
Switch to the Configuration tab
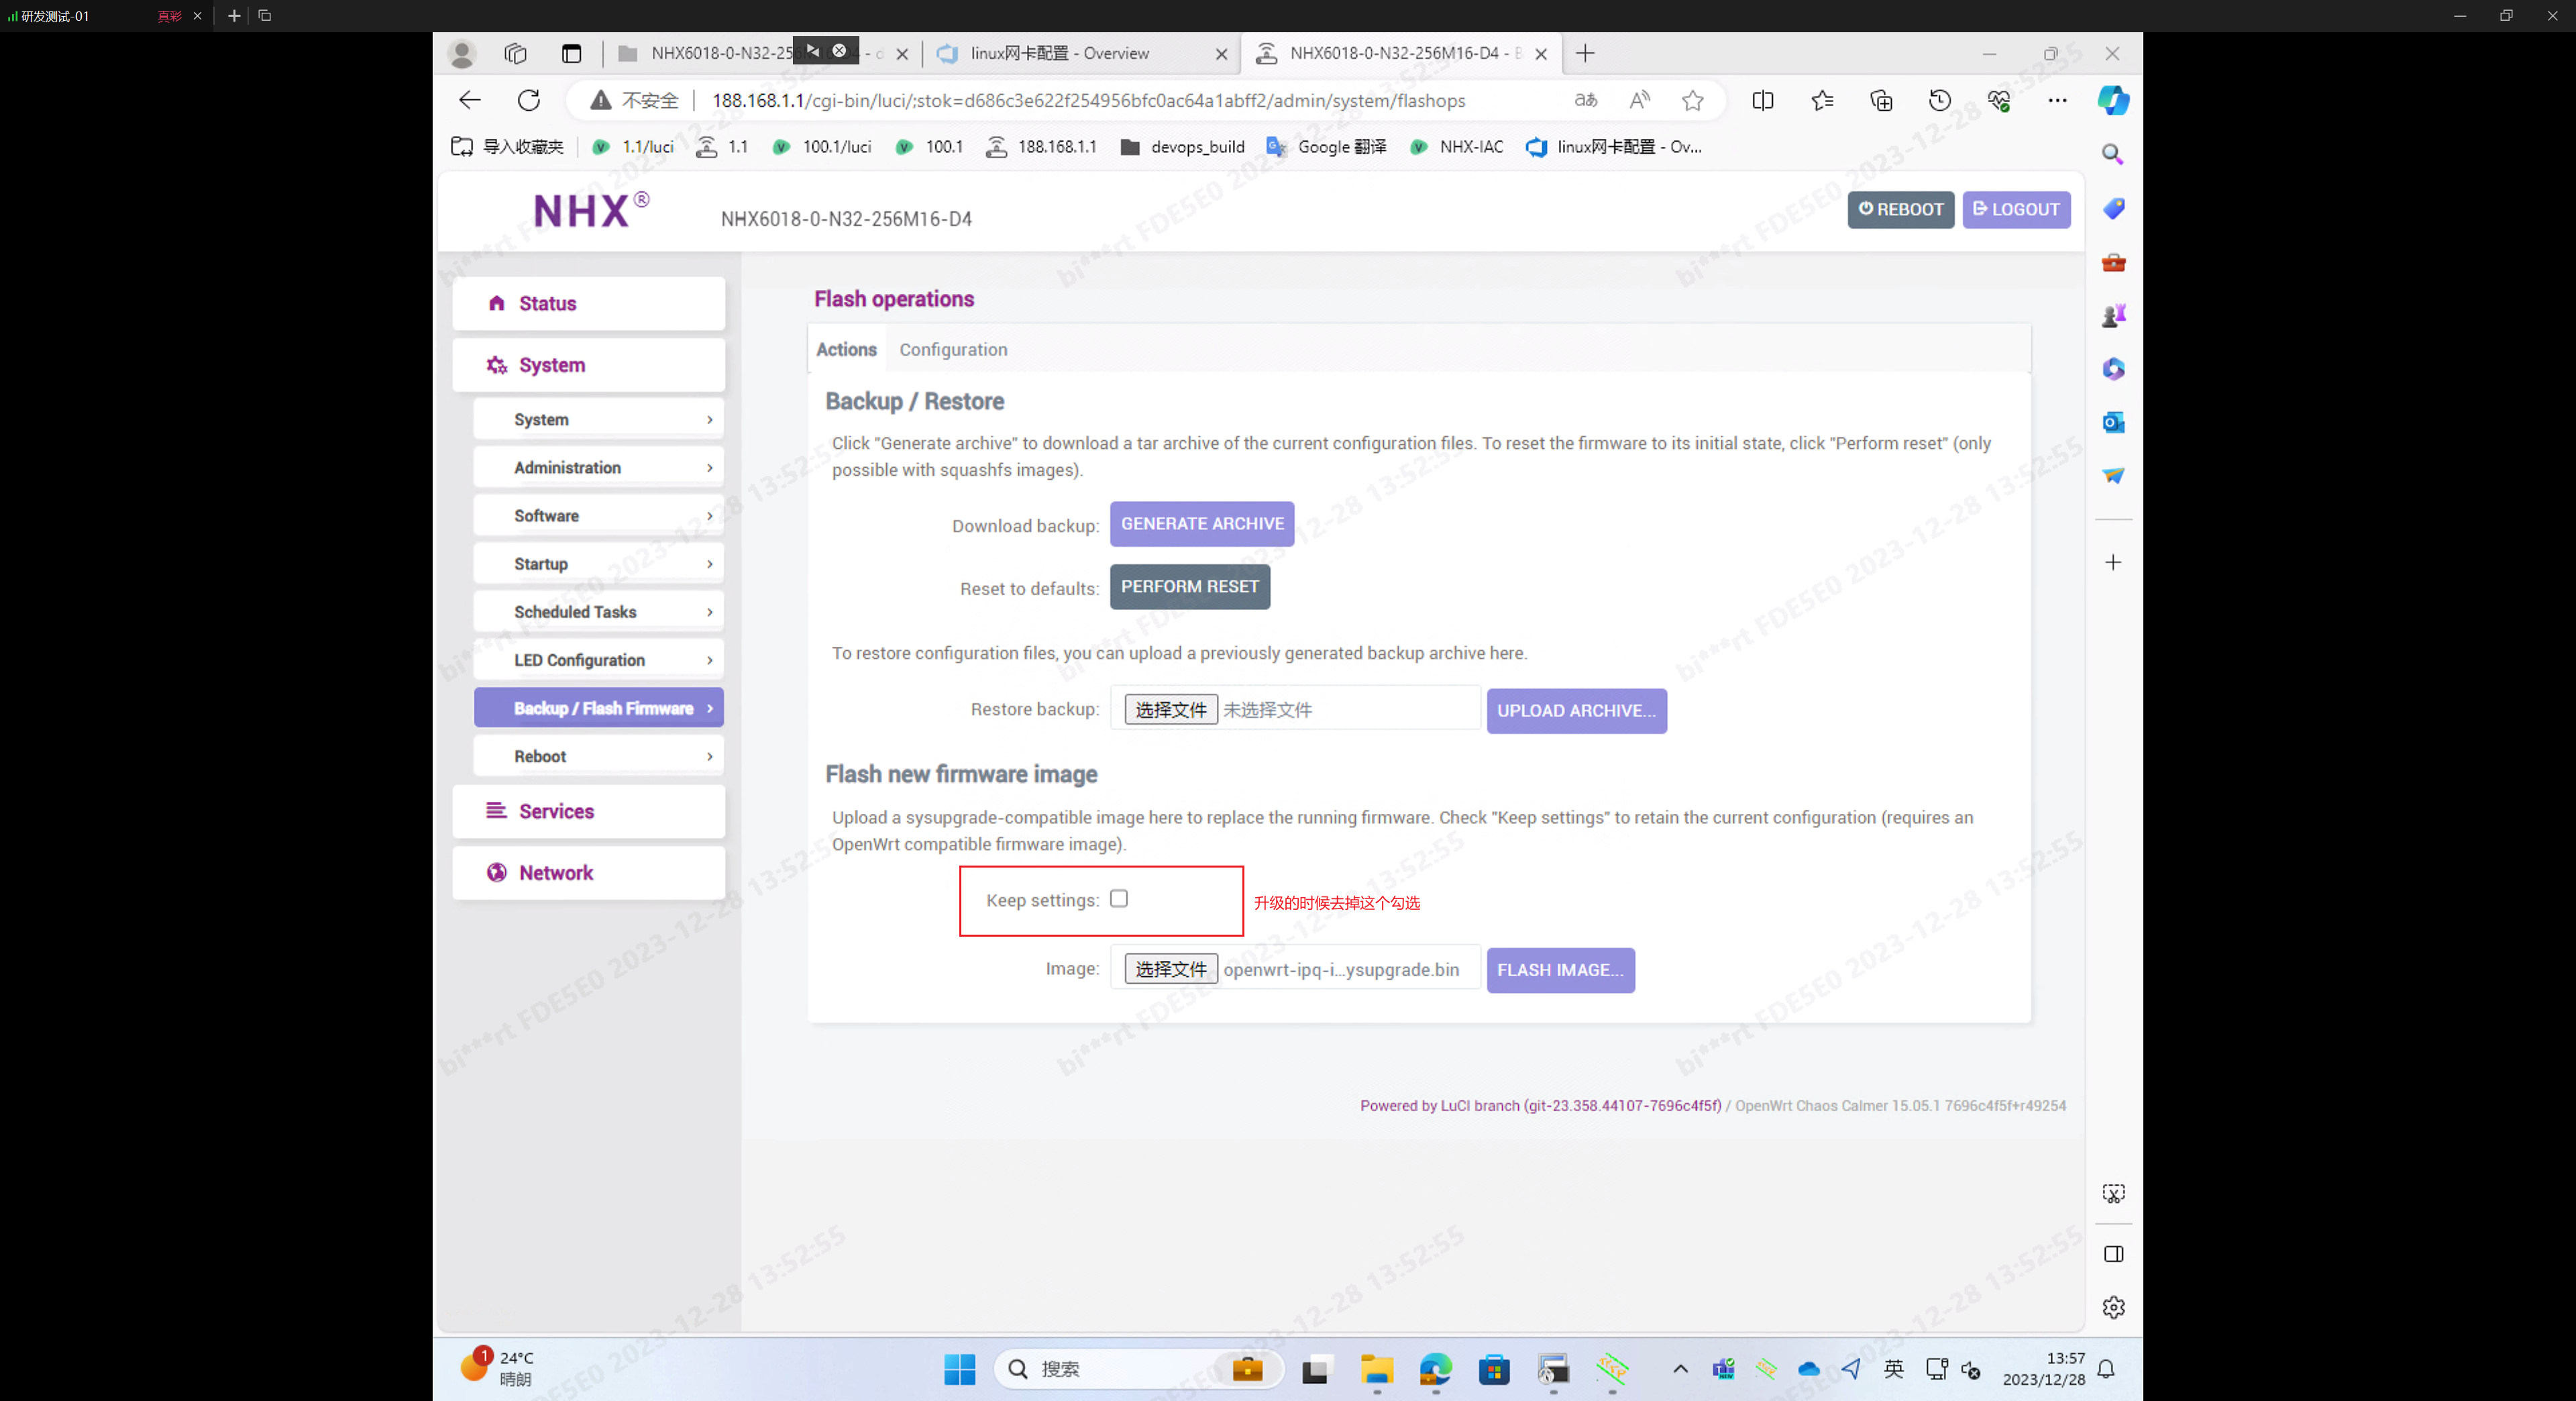(x=952, y=349)
